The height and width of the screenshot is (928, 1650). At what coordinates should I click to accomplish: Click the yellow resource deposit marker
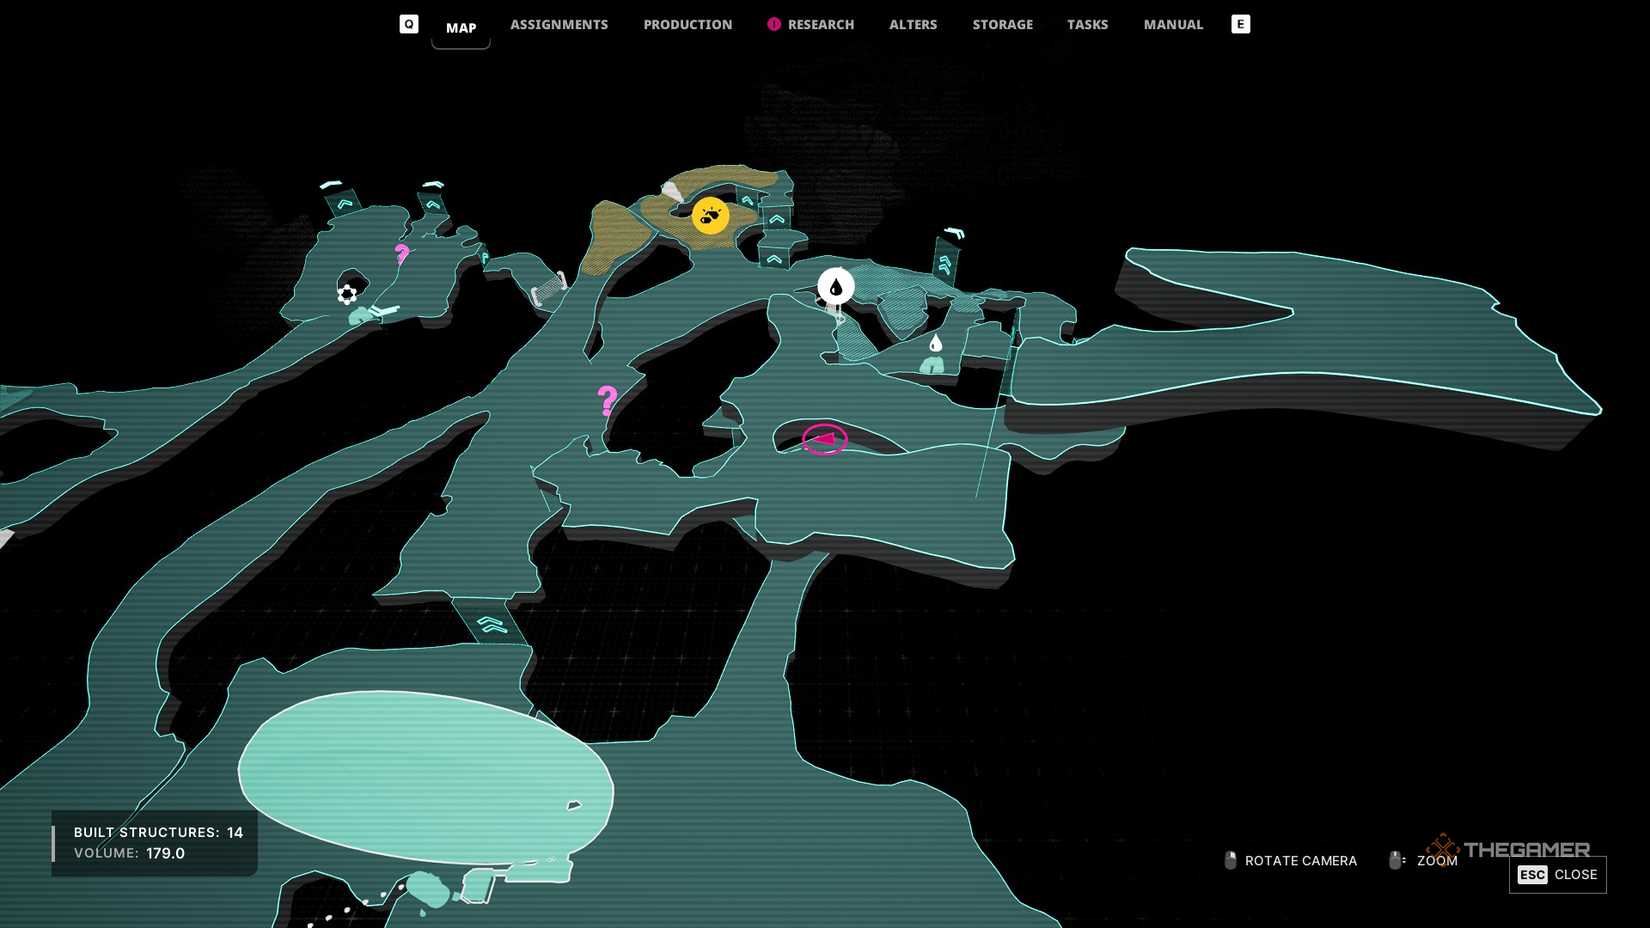(x=710, y=215)
